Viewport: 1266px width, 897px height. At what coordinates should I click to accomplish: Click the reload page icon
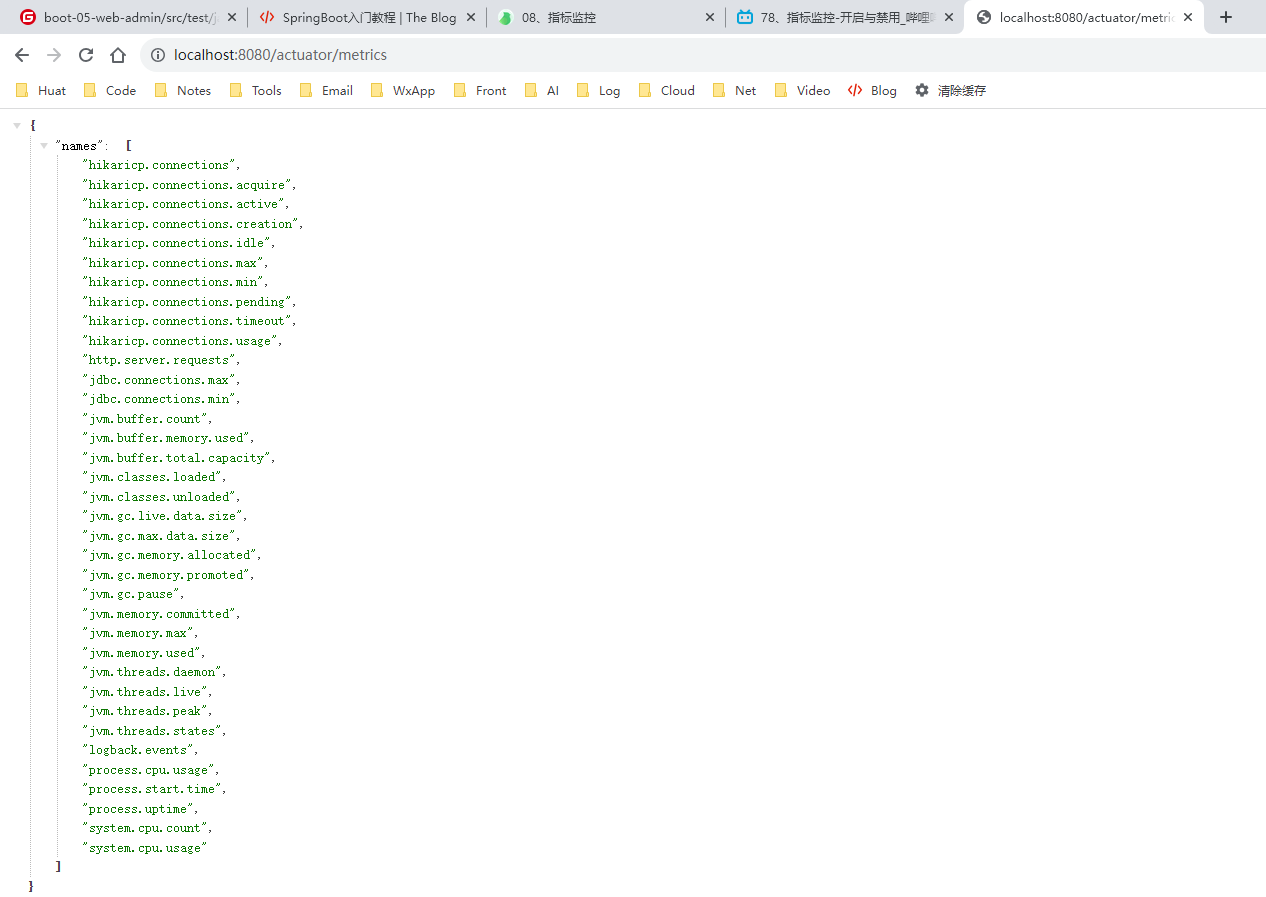pyautogui.click(x=86, y=55)
